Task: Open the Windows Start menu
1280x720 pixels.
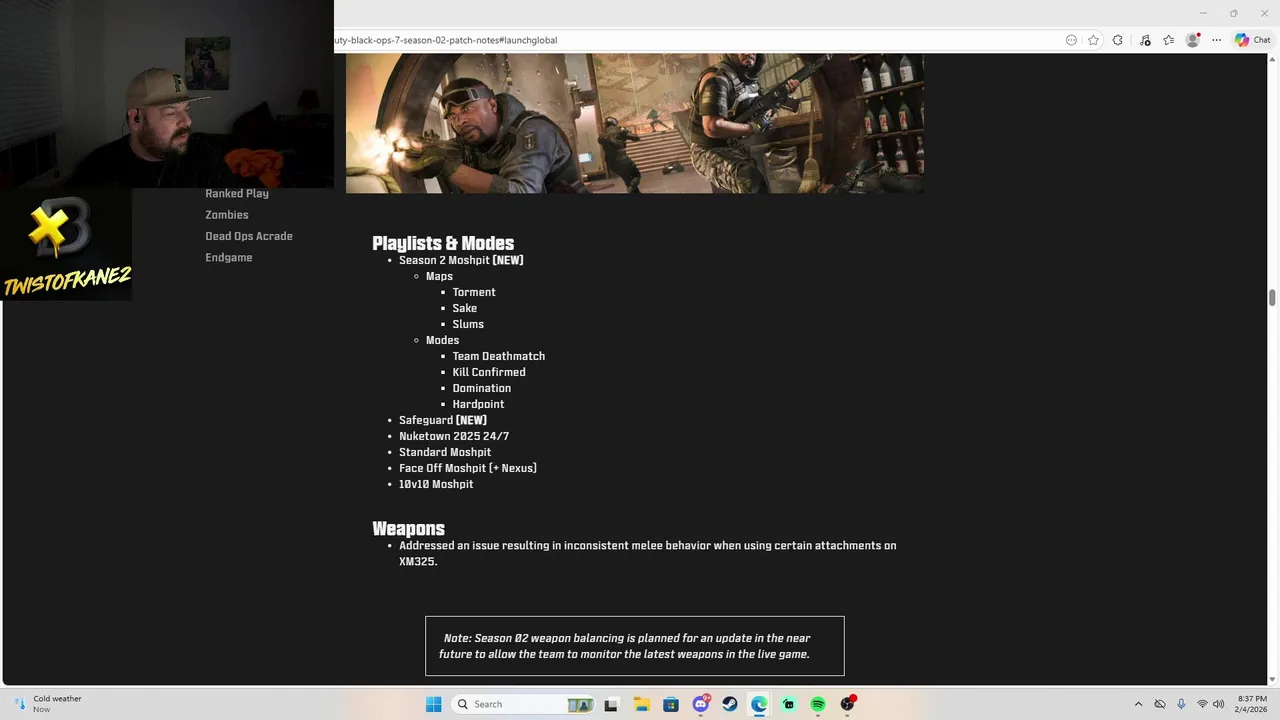Action: (x=433, y=704)
